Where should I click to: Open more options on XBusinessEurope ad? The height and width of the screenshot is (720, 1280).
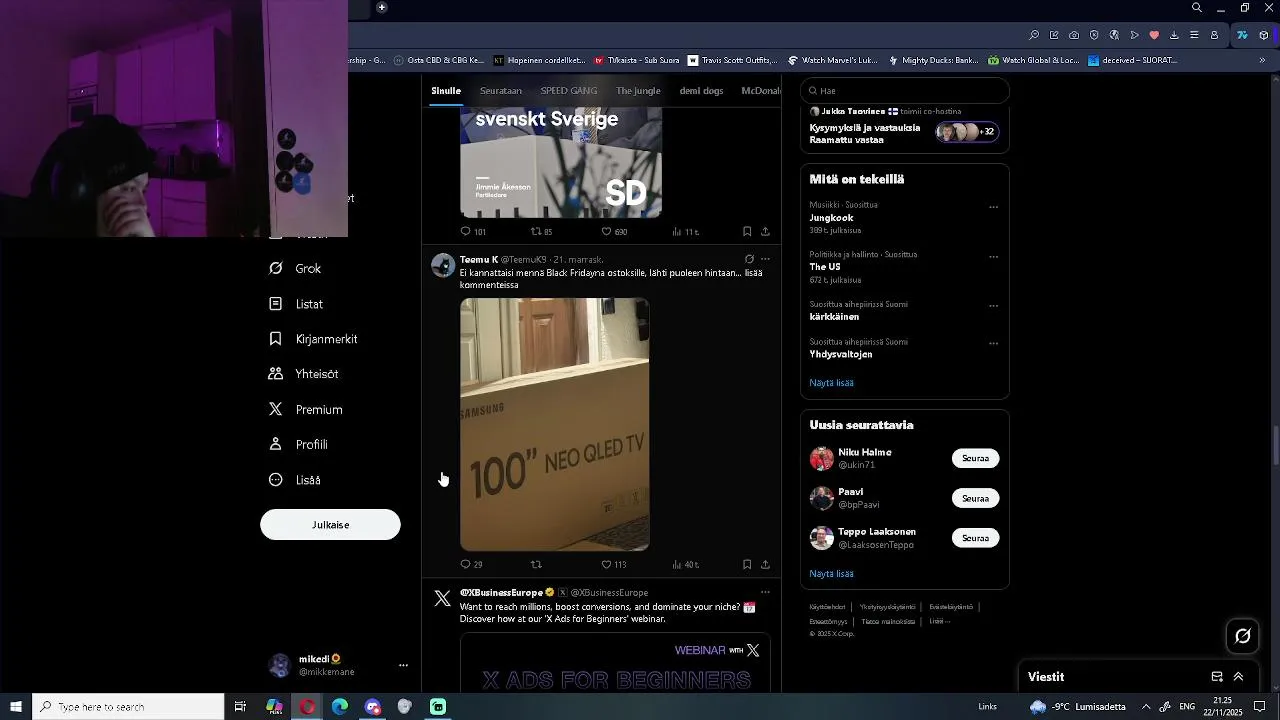pos(765,592)
